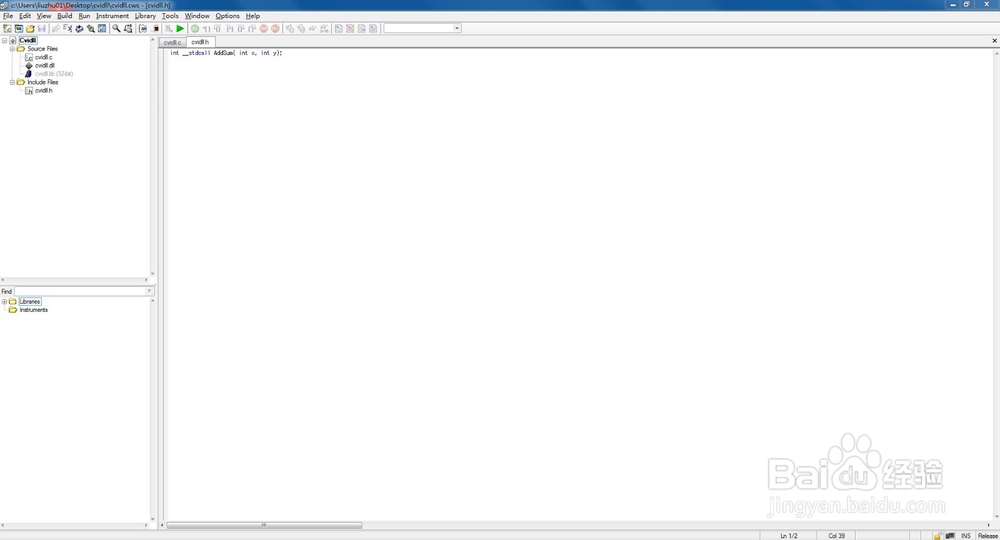Screen dimensions: 1000x540
Task: Select cvidll.c in the Source Files
Action: 44,57
